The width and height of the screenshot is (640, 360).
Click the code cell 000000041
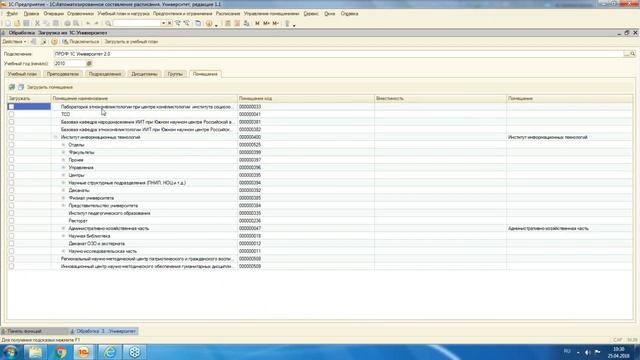pos(306,114)
